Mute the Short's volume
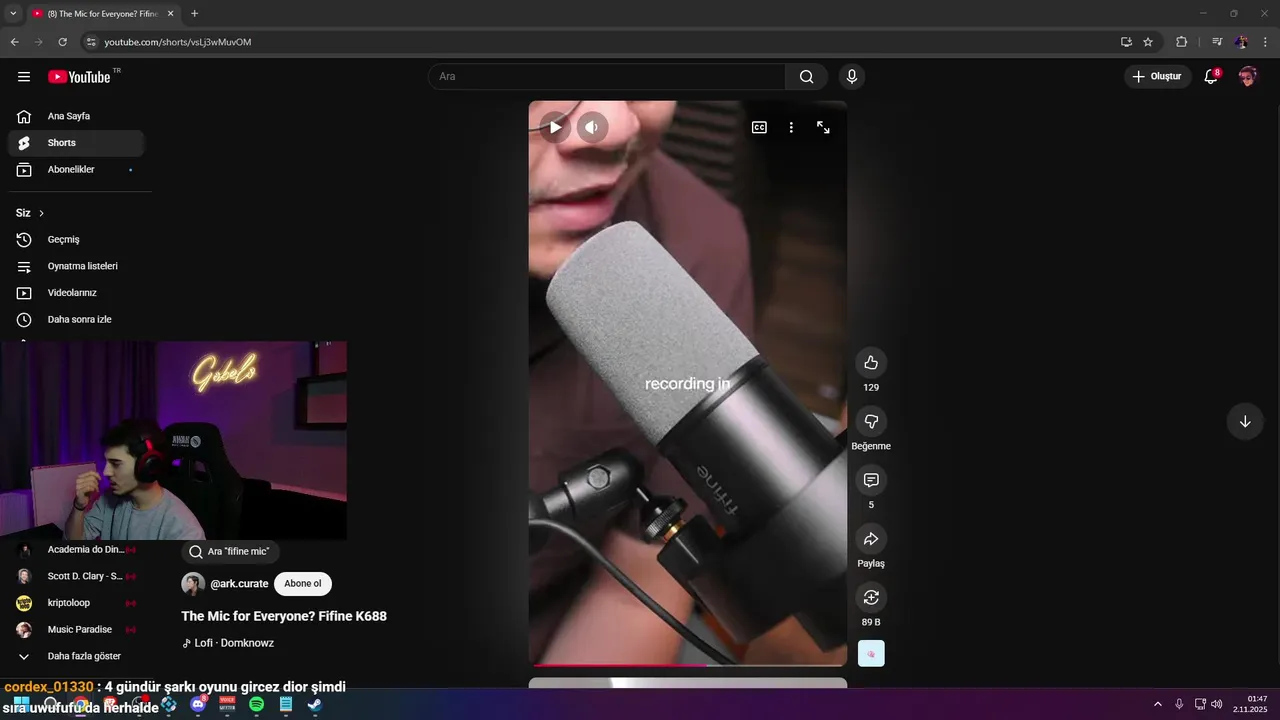The width and height of the screenshot is (1280, 720). point(592,127)
